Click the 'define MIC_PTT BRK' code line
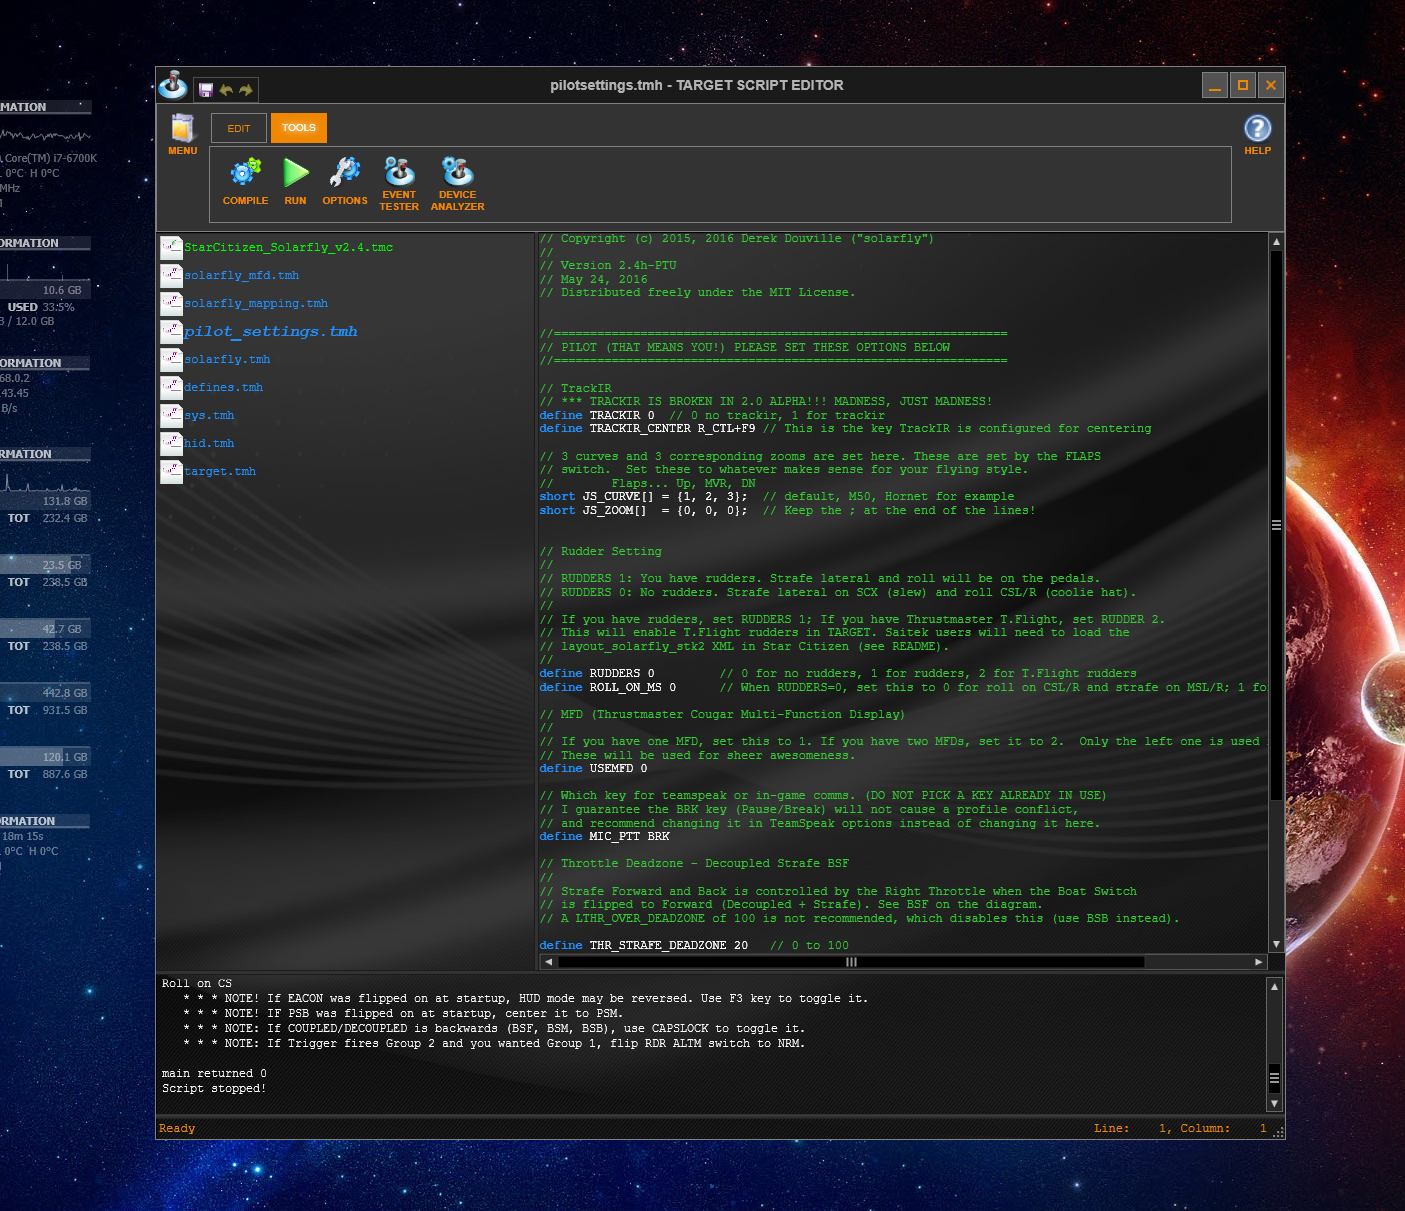 coord(604,836)
